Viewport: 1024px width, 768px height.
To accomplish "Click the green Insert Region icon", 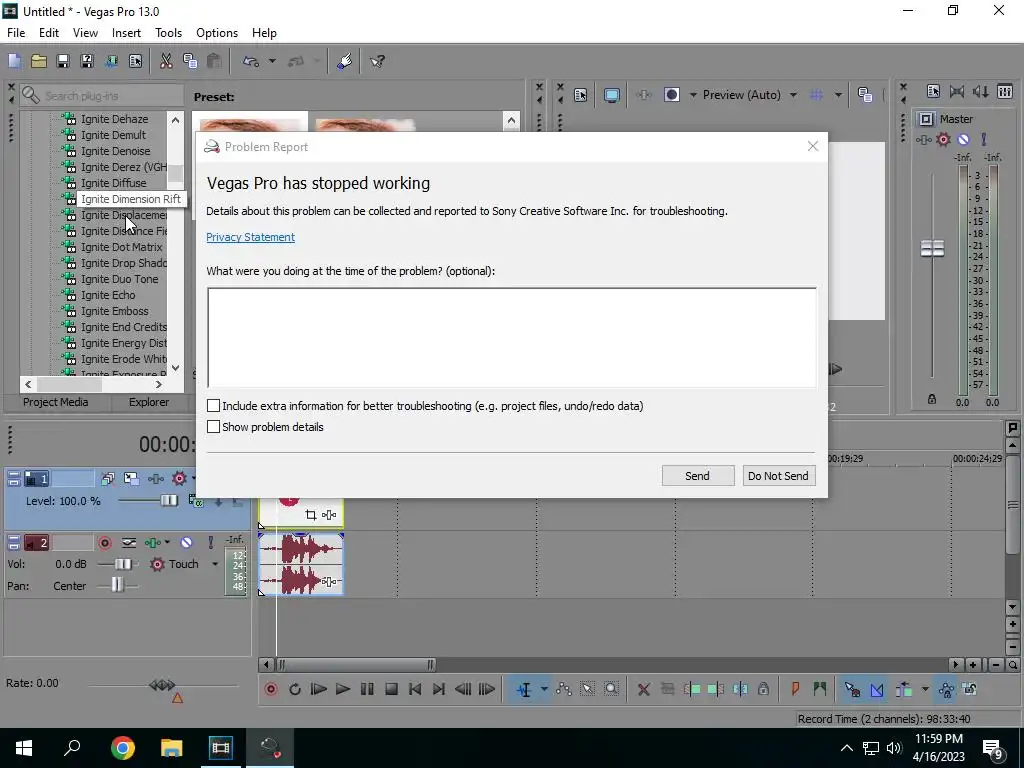I will pyautogui.click(x=820, y=689).
